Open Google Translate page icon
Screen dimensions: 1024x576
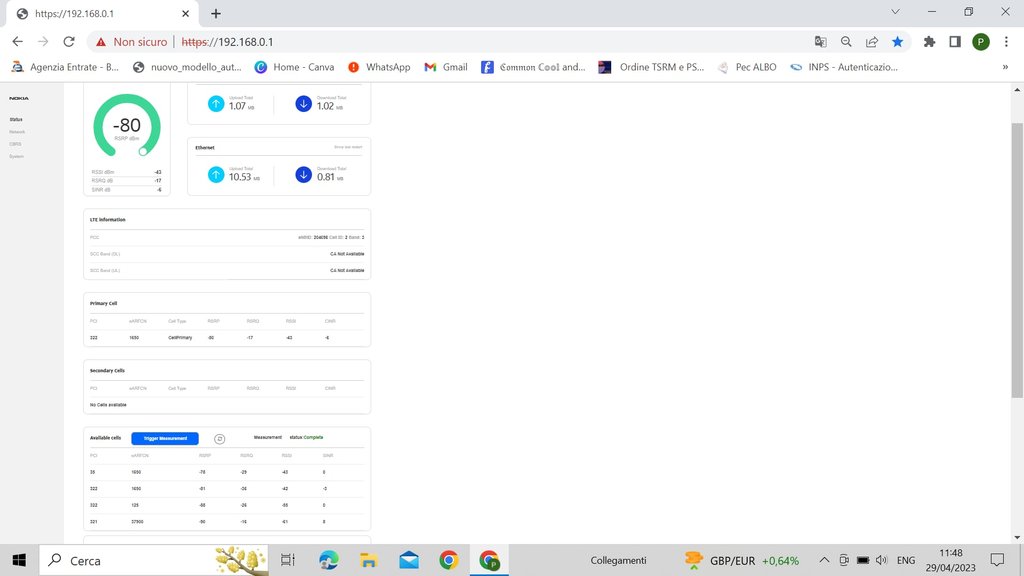click(820, 42)
